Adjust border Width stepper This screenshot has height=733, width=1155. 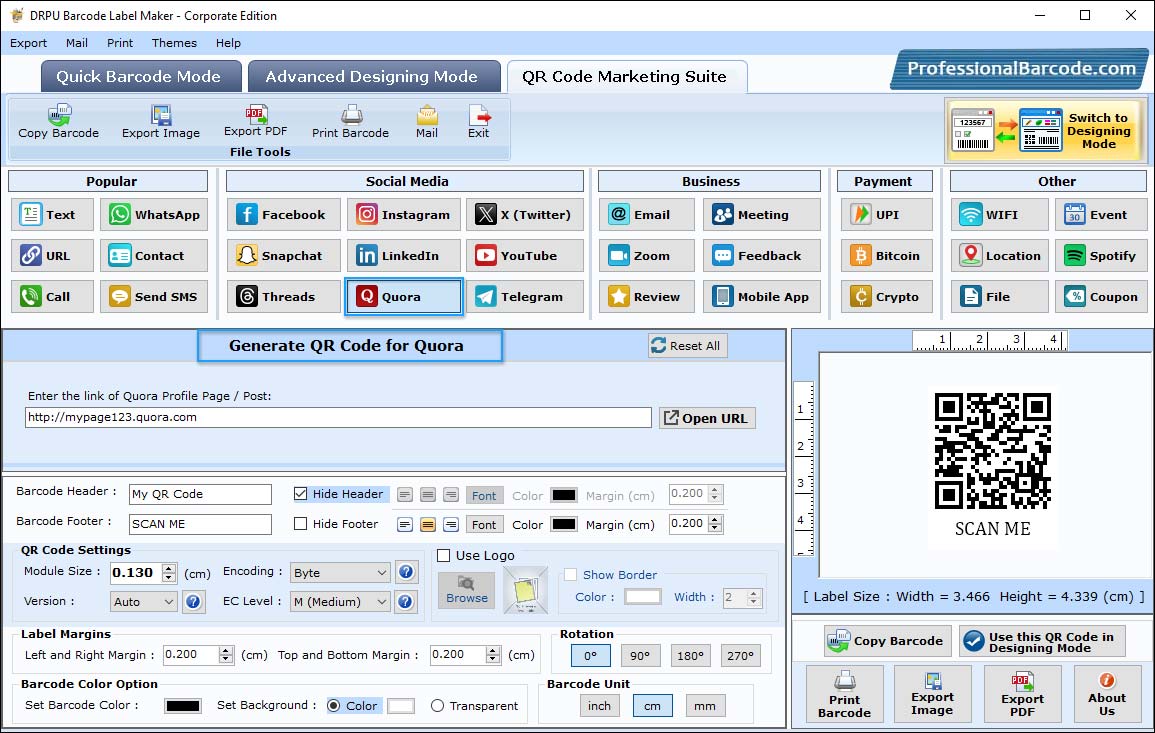753,597
